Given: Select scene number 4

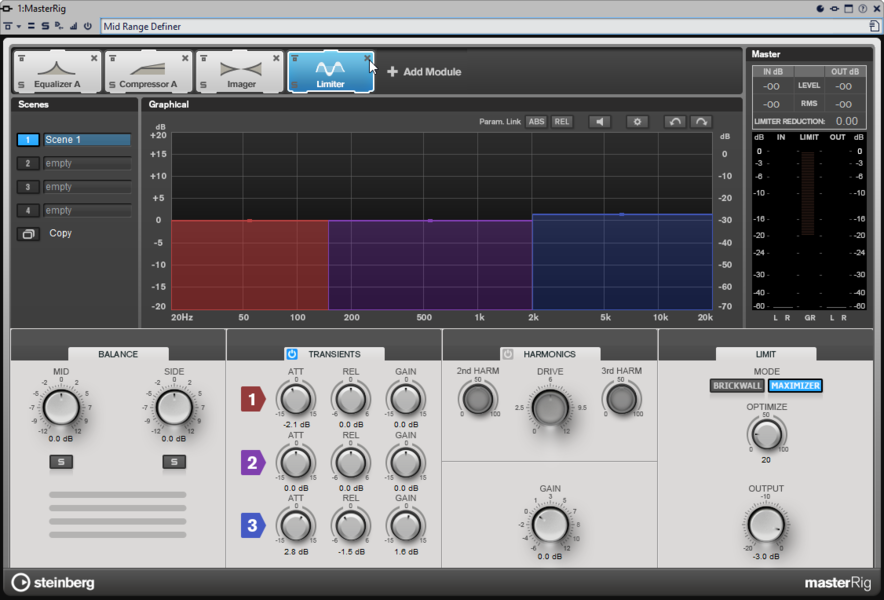Looking at the screenshot, I should click(x=28, y=211).
